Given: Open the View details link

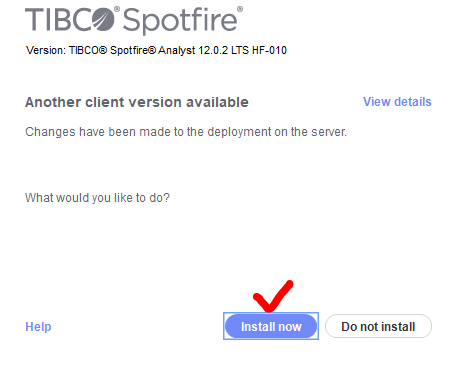Looking at the screenshot, I should coord(397,102).
